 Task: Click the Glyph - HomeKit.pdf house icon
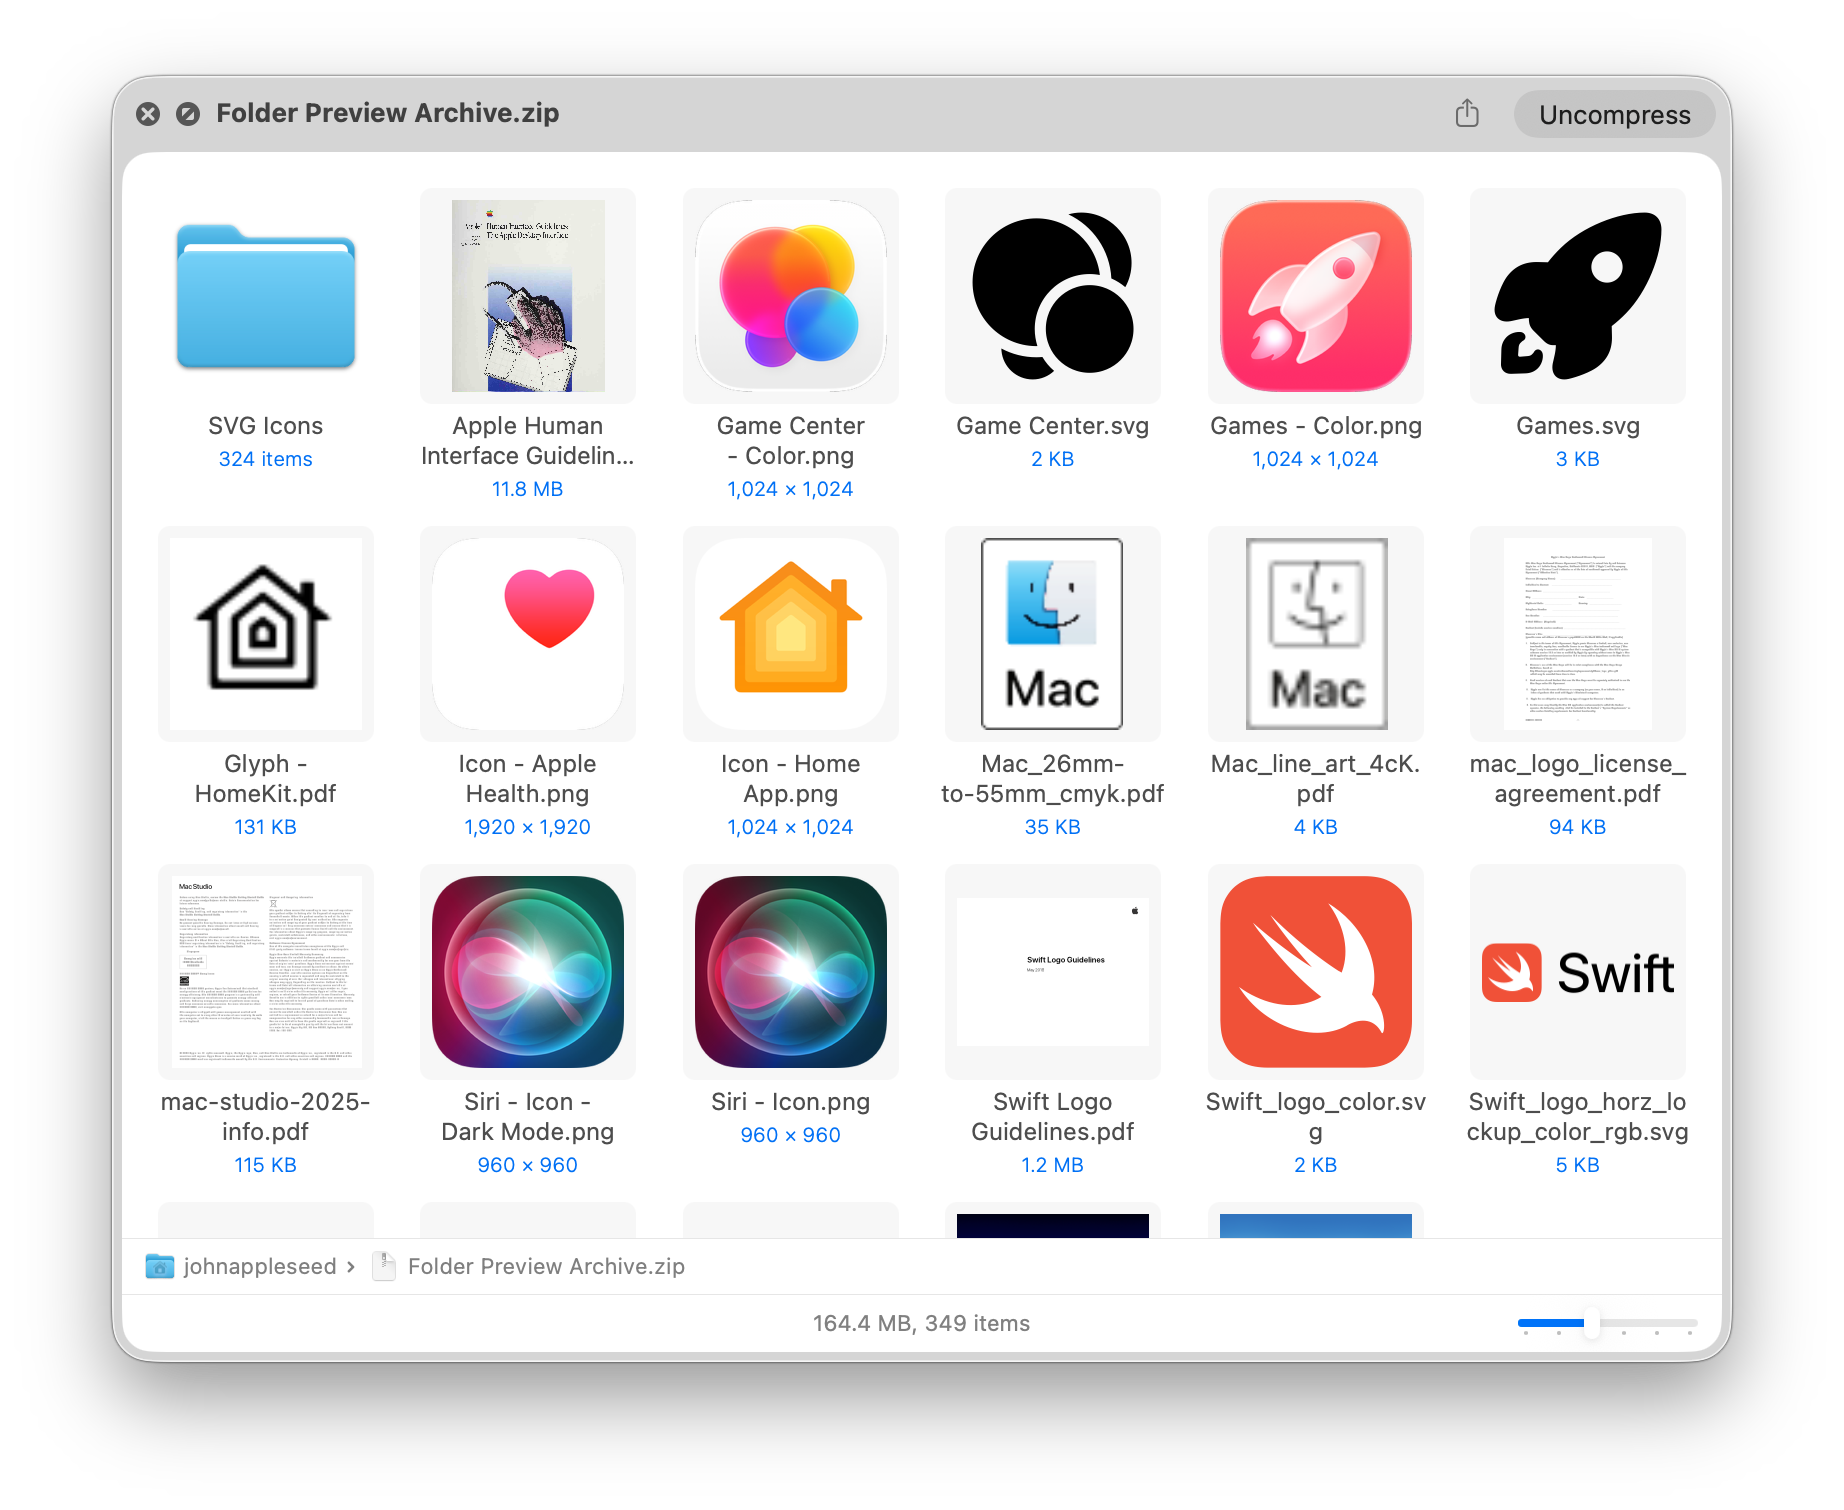click(x=265, y=634)
